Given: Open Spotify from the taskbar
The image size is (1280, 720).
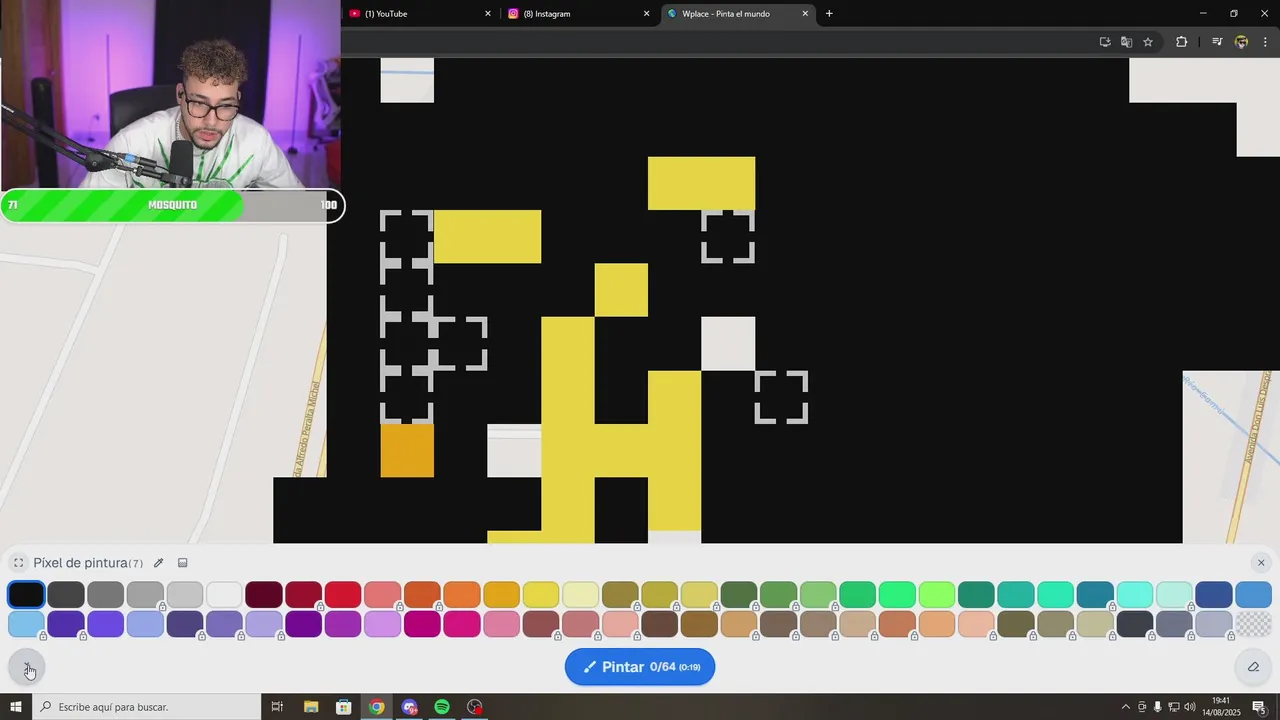Looking at the screenshot, I should 442,707.
